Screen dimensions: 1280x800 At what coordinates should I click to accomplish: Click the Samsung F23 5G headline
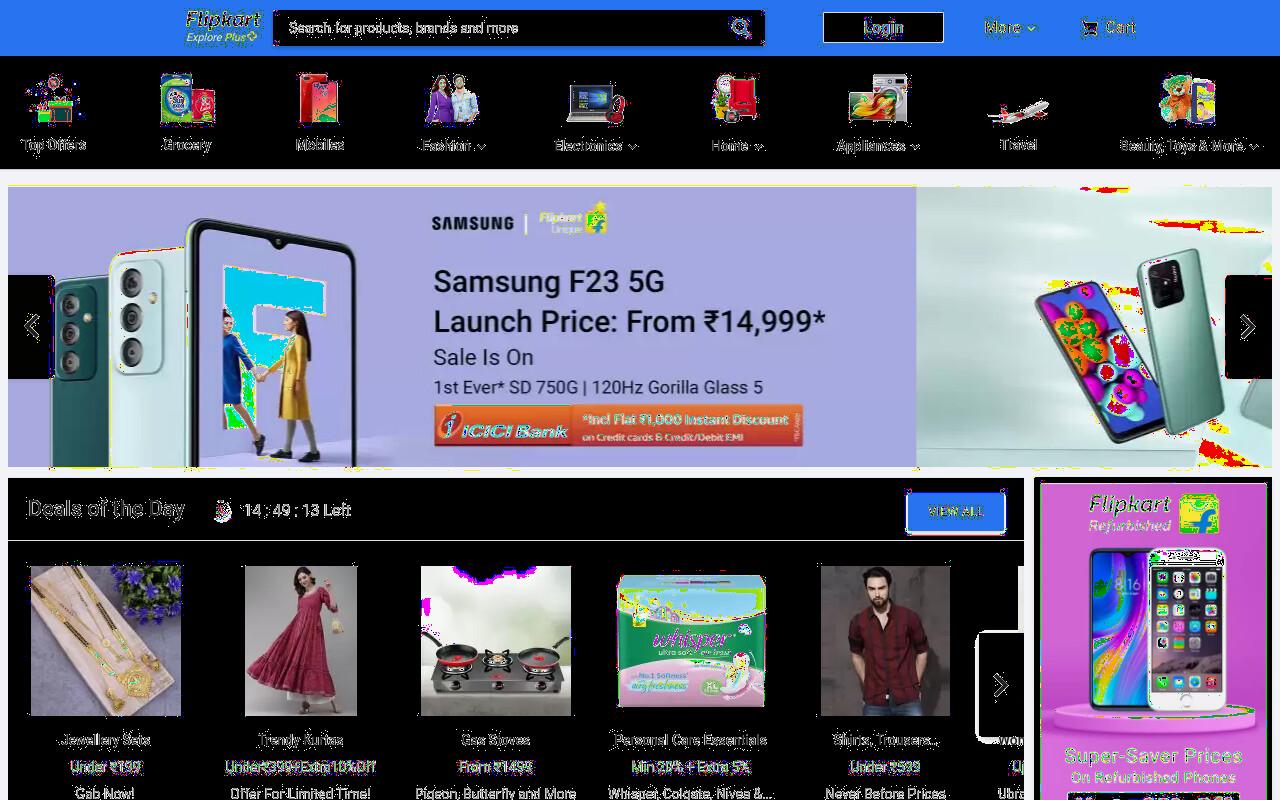[549, 282]
